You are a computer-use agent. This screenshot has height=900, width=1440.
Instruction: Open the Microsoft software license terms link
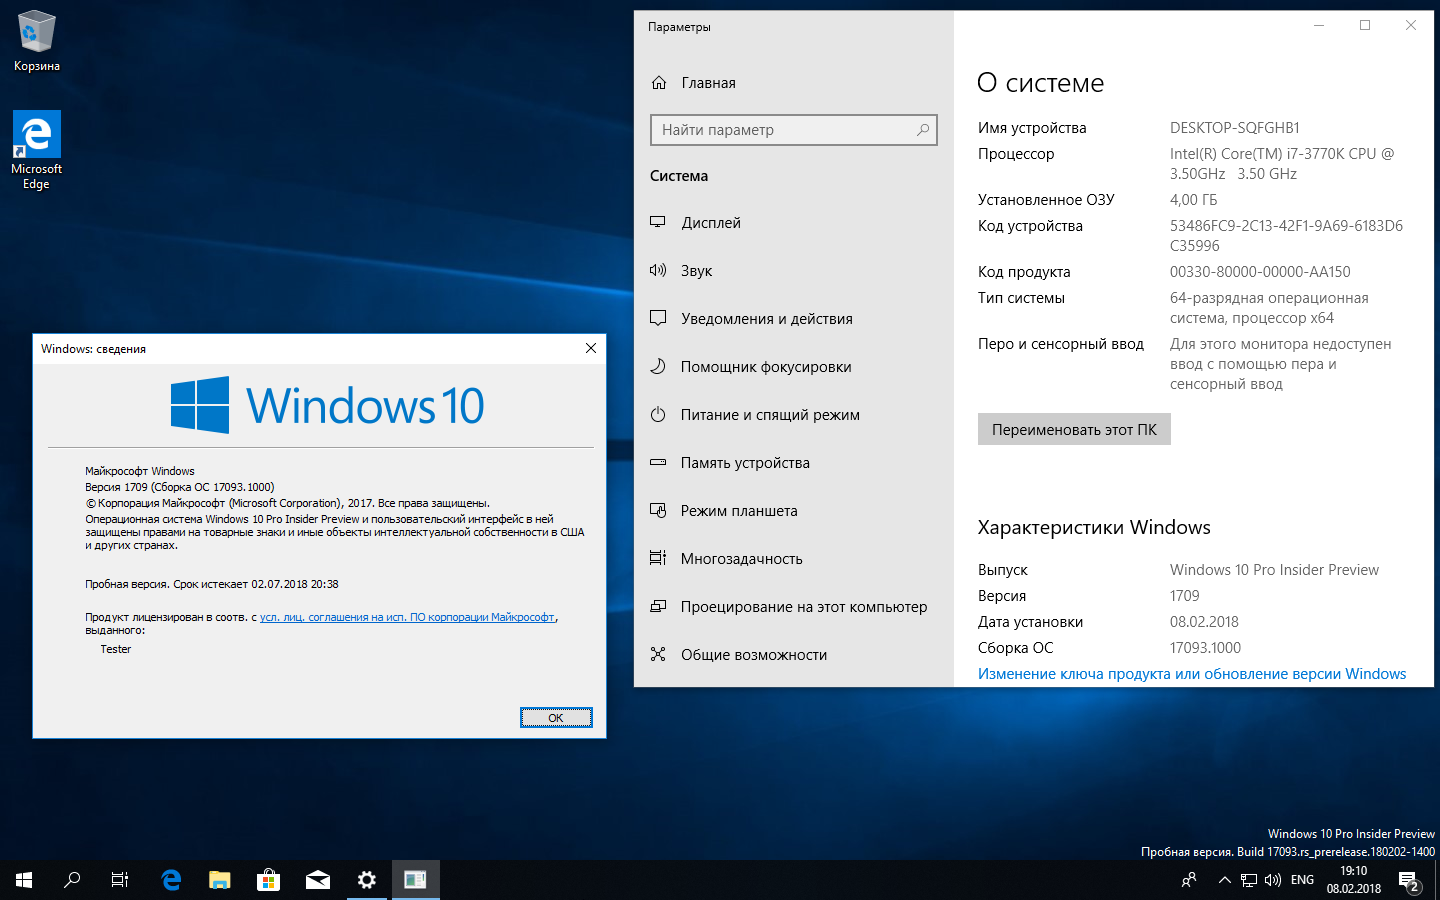point(407,617)
